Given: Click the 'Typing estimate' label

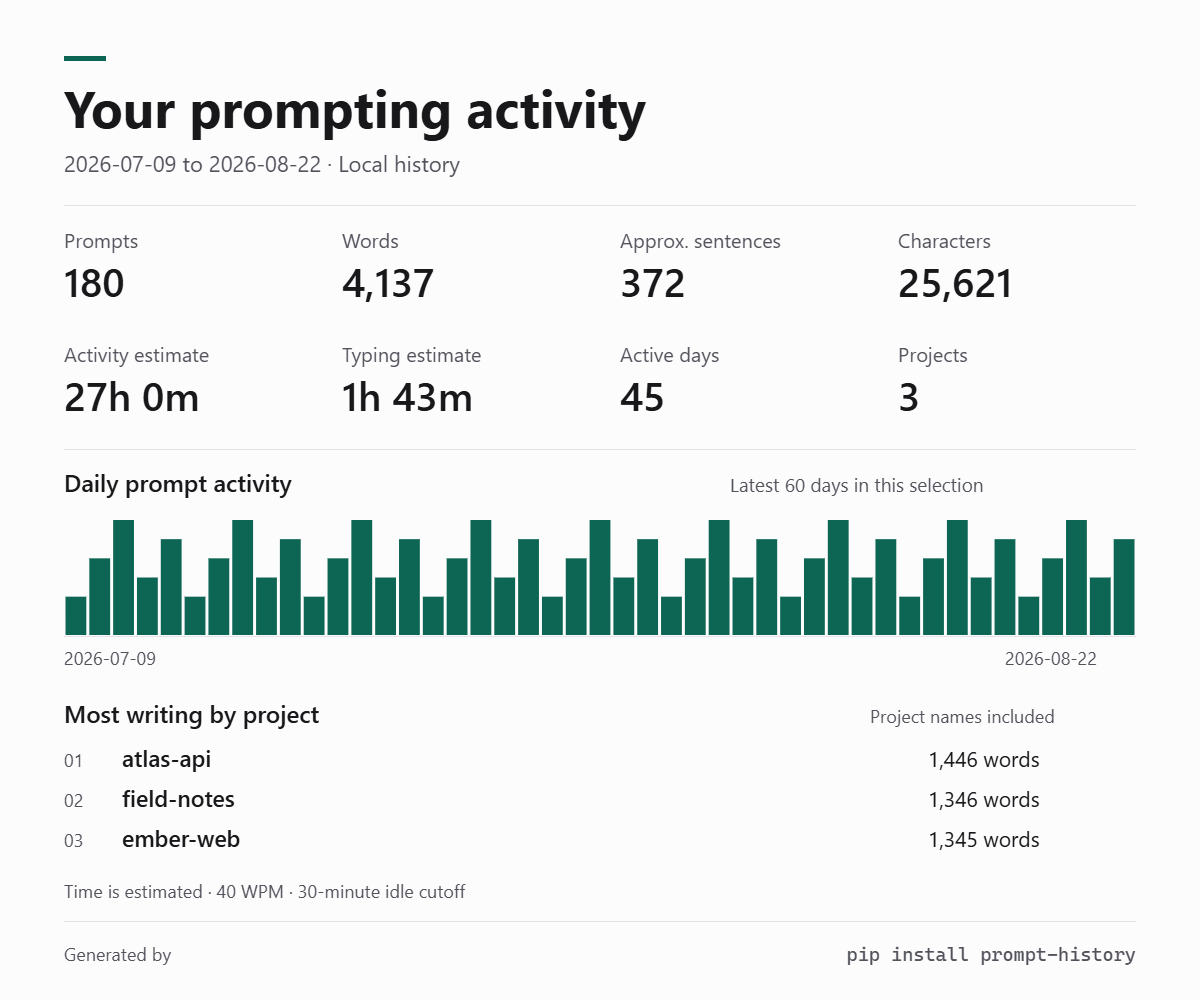Looking at the screenshot, I should tap(411, 355).
